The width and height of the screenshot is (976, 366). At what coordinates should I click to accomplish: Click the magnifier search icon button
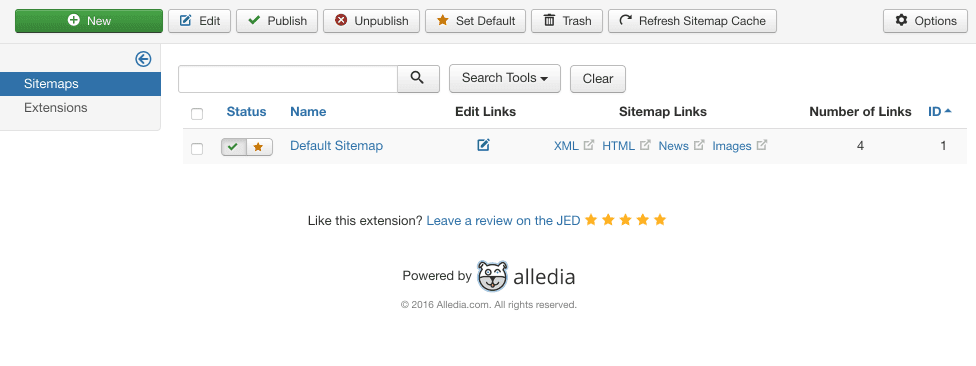pyautogui.click(x=418, y=78)
